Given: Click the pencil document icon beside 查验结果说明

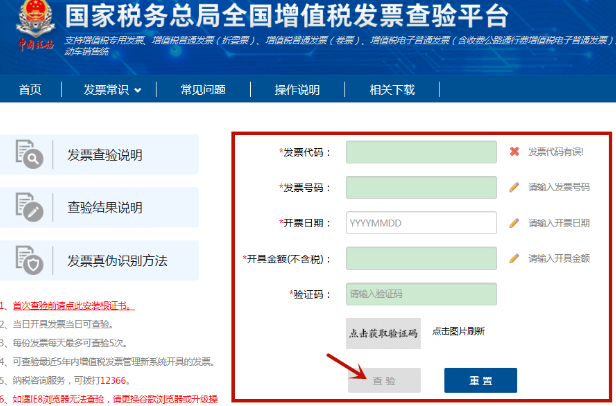Looking at the screenshot, I should pyautogui.click(x=27, y=207).
